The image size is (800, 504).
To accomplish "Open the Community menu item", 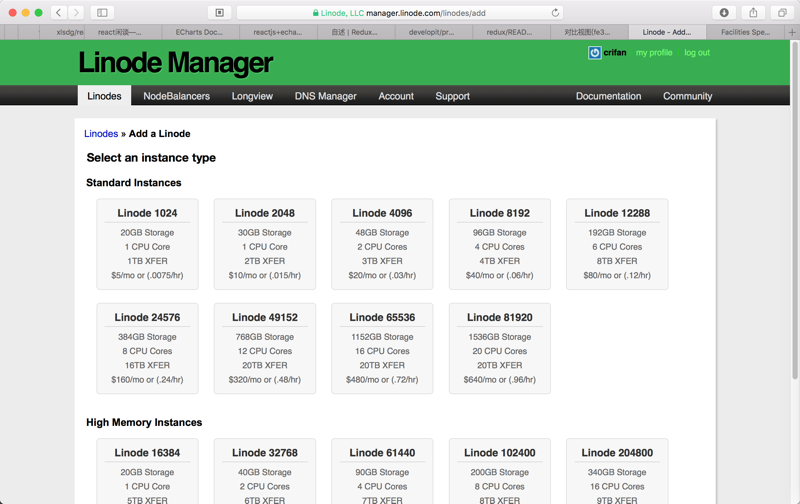I will (x=688, y=96).
